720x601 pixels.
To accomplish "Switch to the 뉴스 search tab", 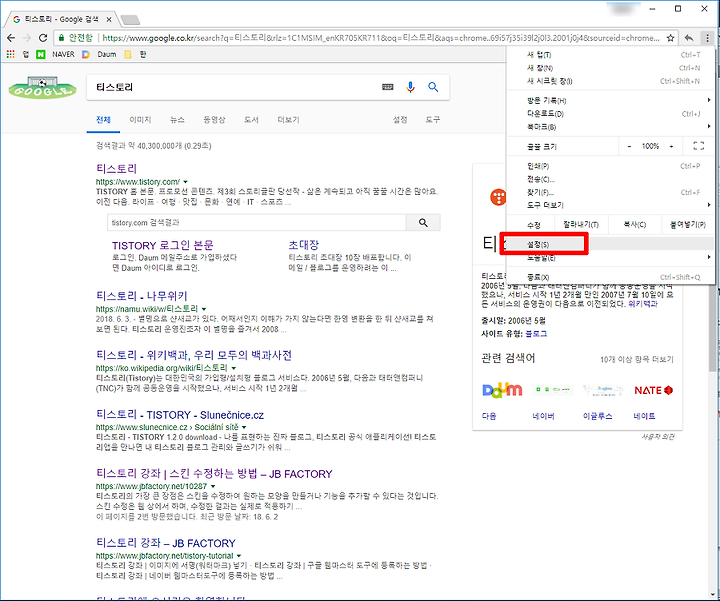I will pos(177,119).
